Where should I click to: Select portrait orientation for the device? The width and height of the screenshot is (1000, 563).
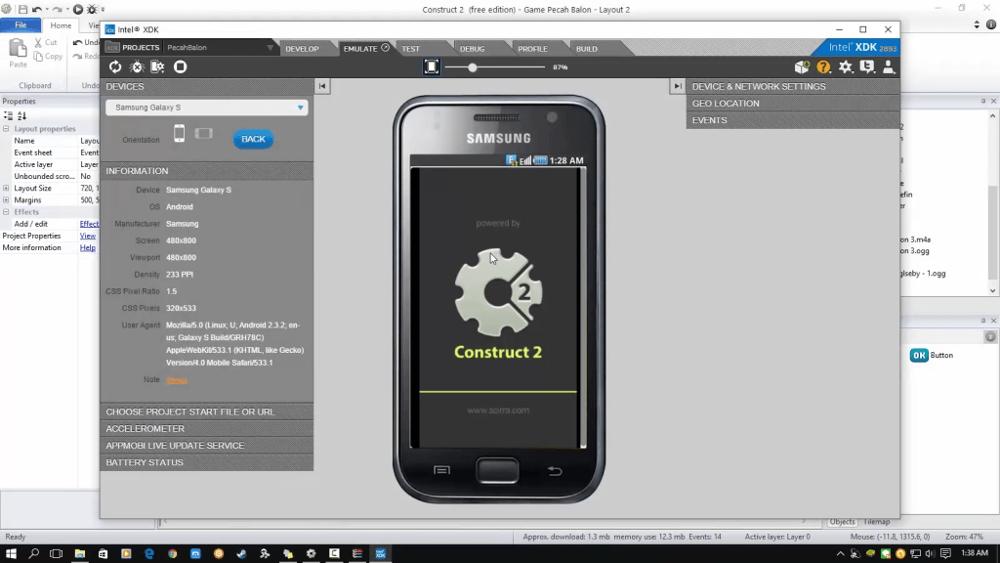[x=179, y=133]
